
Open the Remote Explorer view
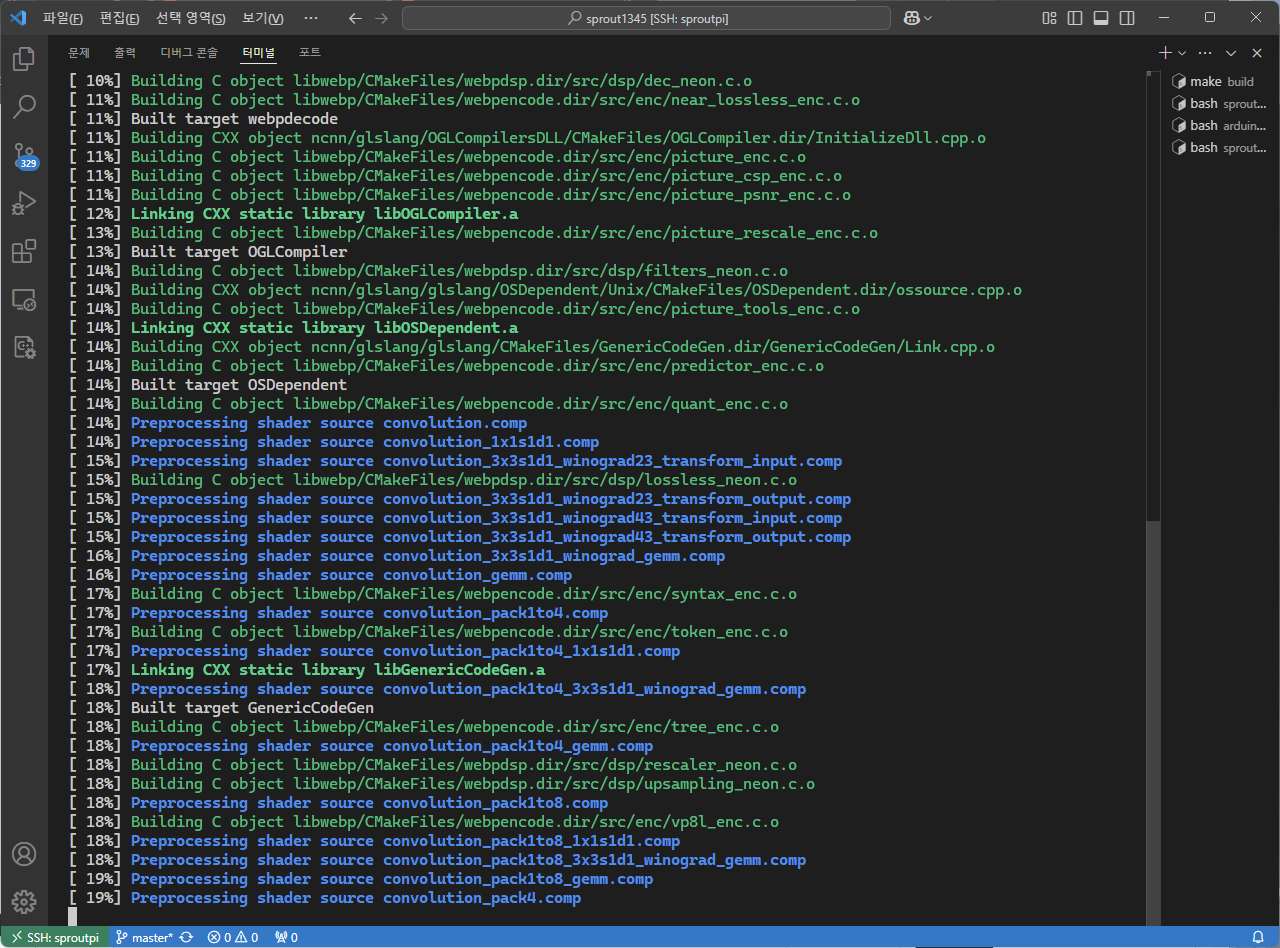coord(24,299)
